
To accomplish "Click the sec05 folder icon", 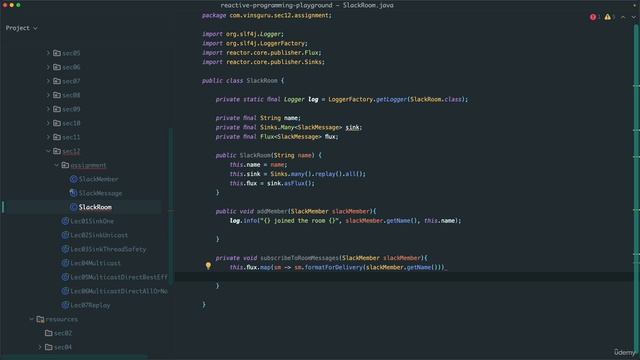I will 57,53.
